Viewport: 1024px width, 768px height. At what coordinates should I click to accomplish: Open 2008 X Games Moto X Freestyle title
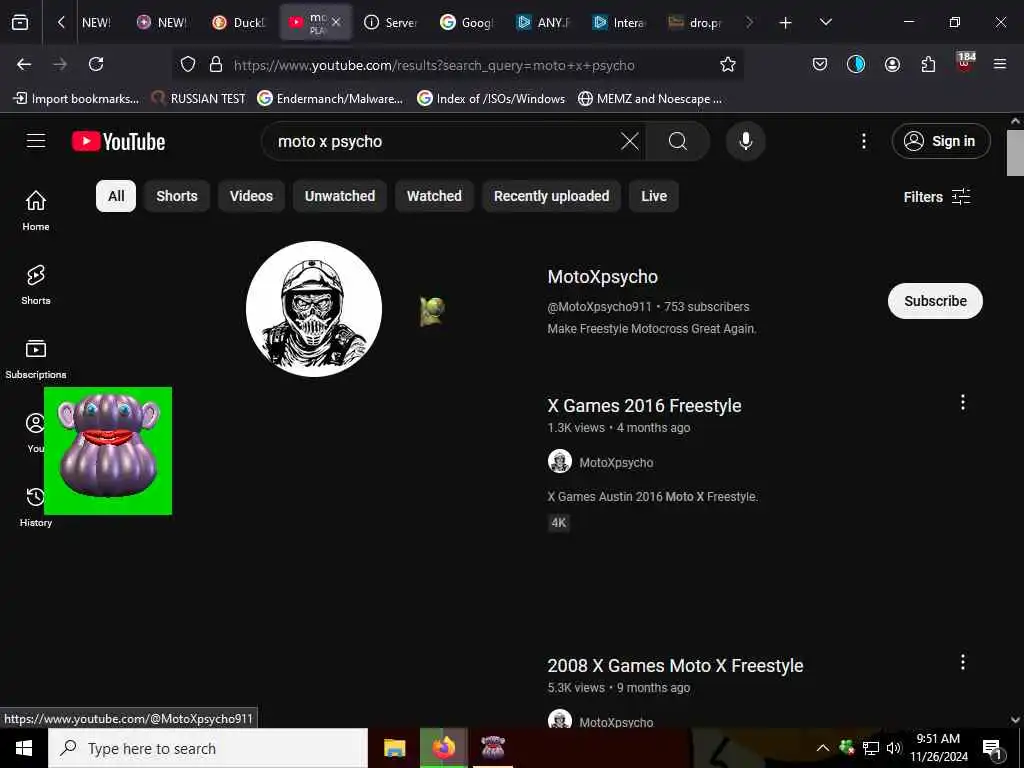675,665
